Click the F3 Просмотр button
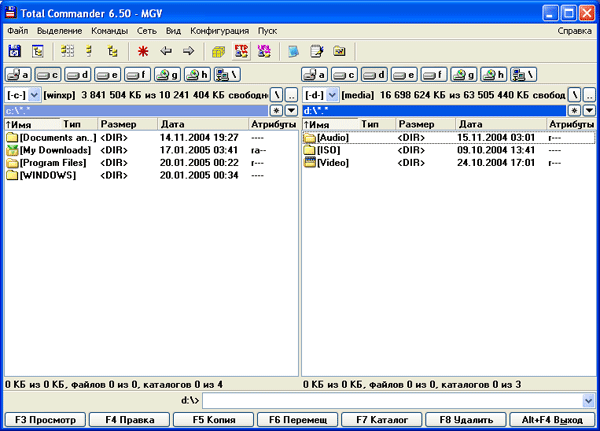Screen dimensions: 600x431 [x=45, y=420]
